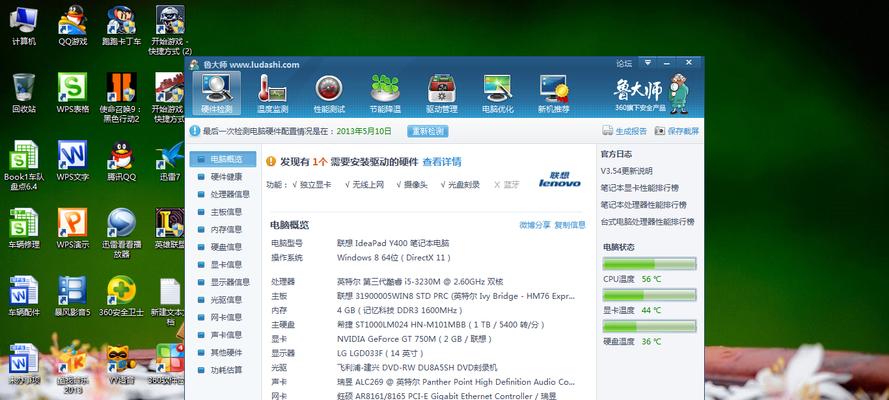Open 笔记本处理器性能排行榜 ranking link
This screenshot has height=400, width=889.
click(644, 205)
